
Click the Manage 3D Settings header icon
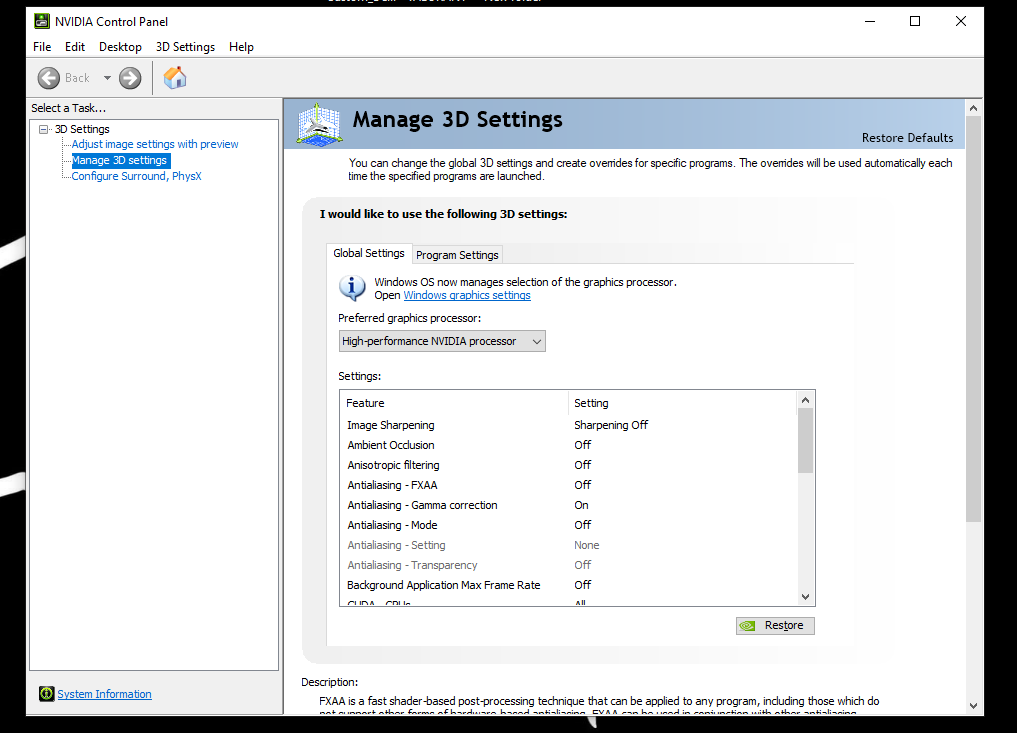tap(318, 124)
